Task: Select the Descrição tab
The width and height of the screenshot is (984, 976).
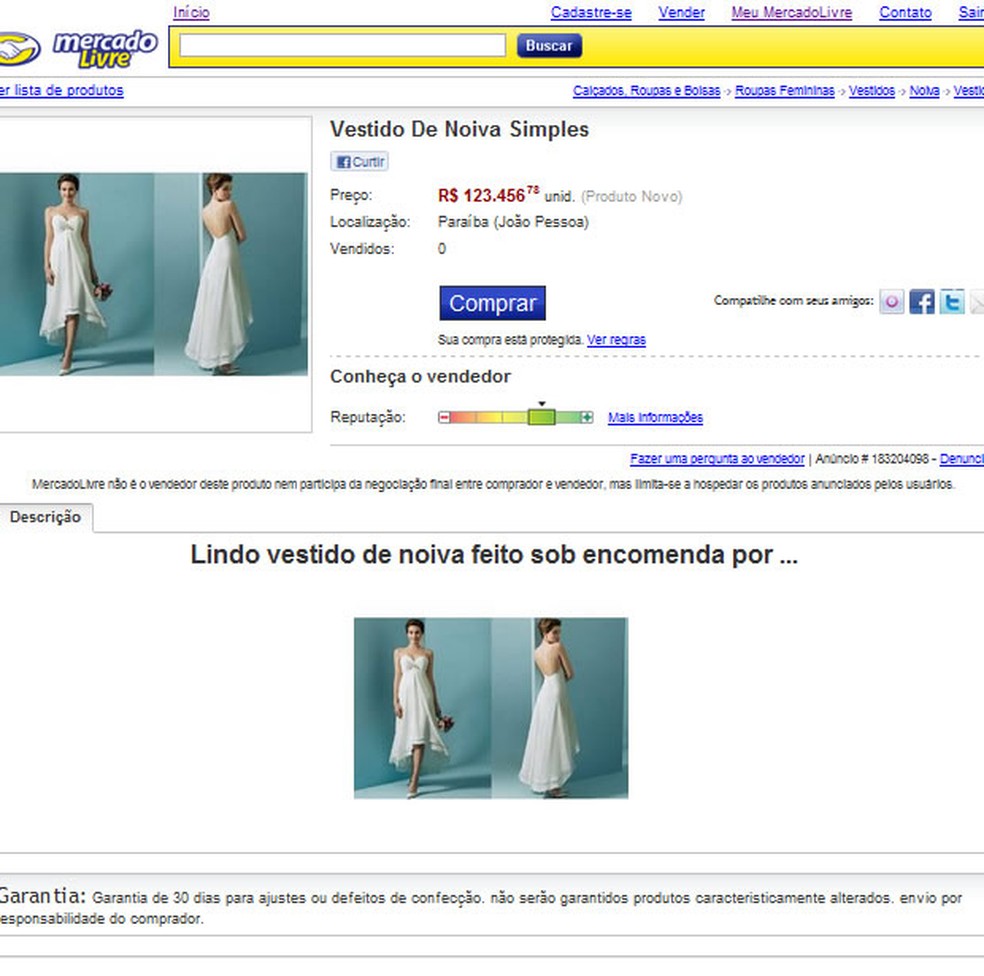Action: click(46, 517)
